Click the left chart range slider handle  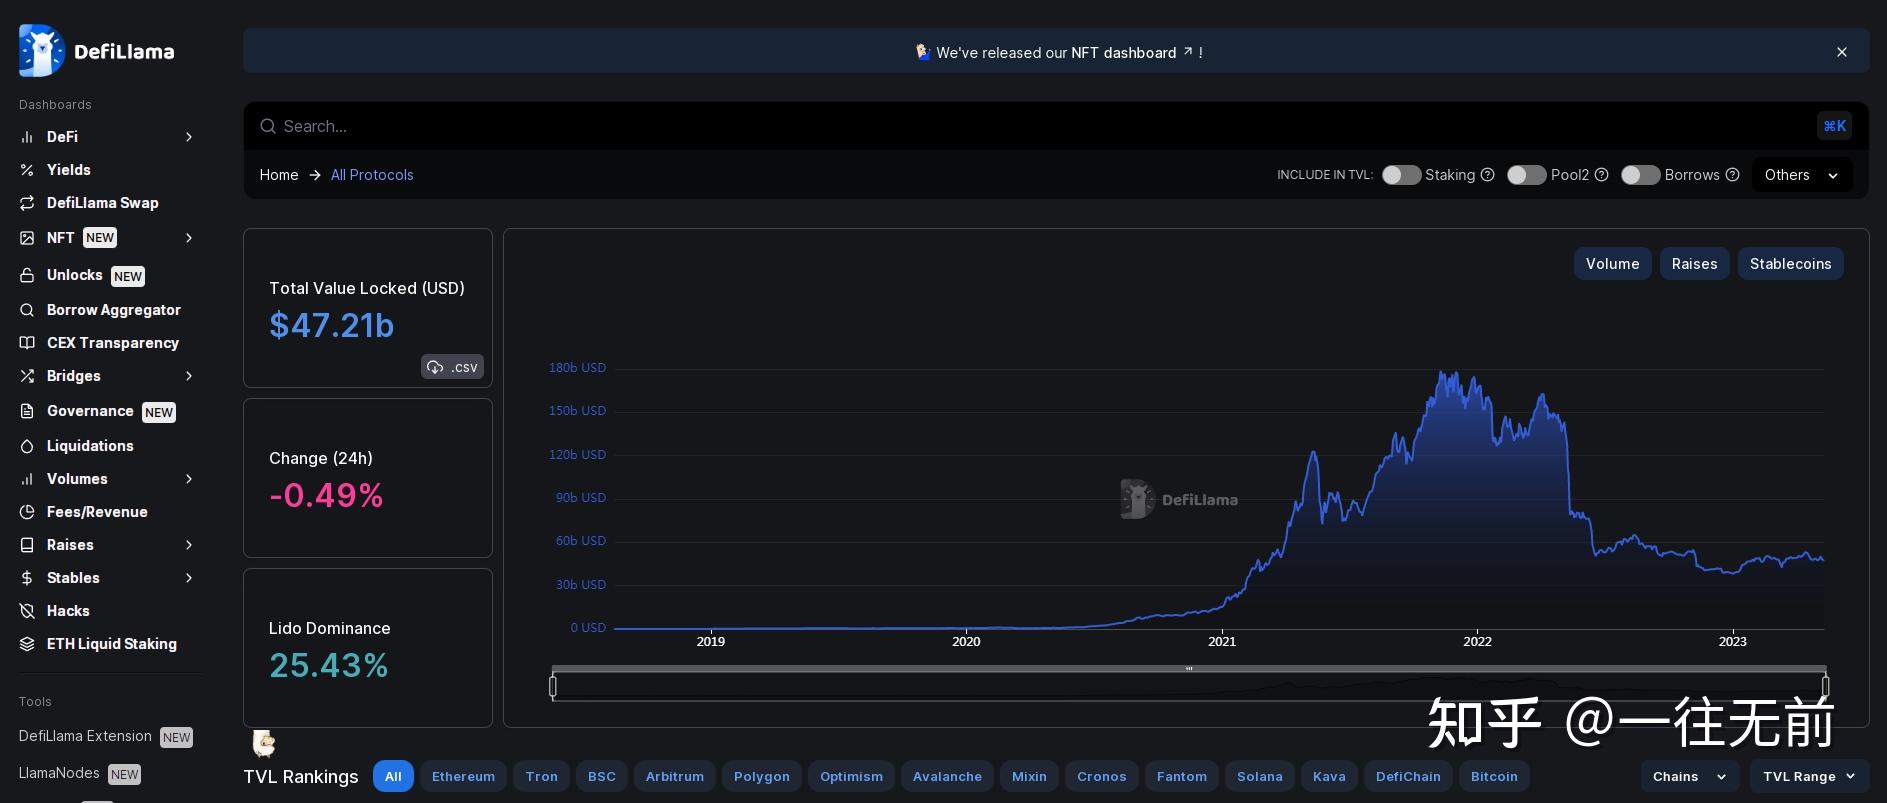tap(553, 686)
